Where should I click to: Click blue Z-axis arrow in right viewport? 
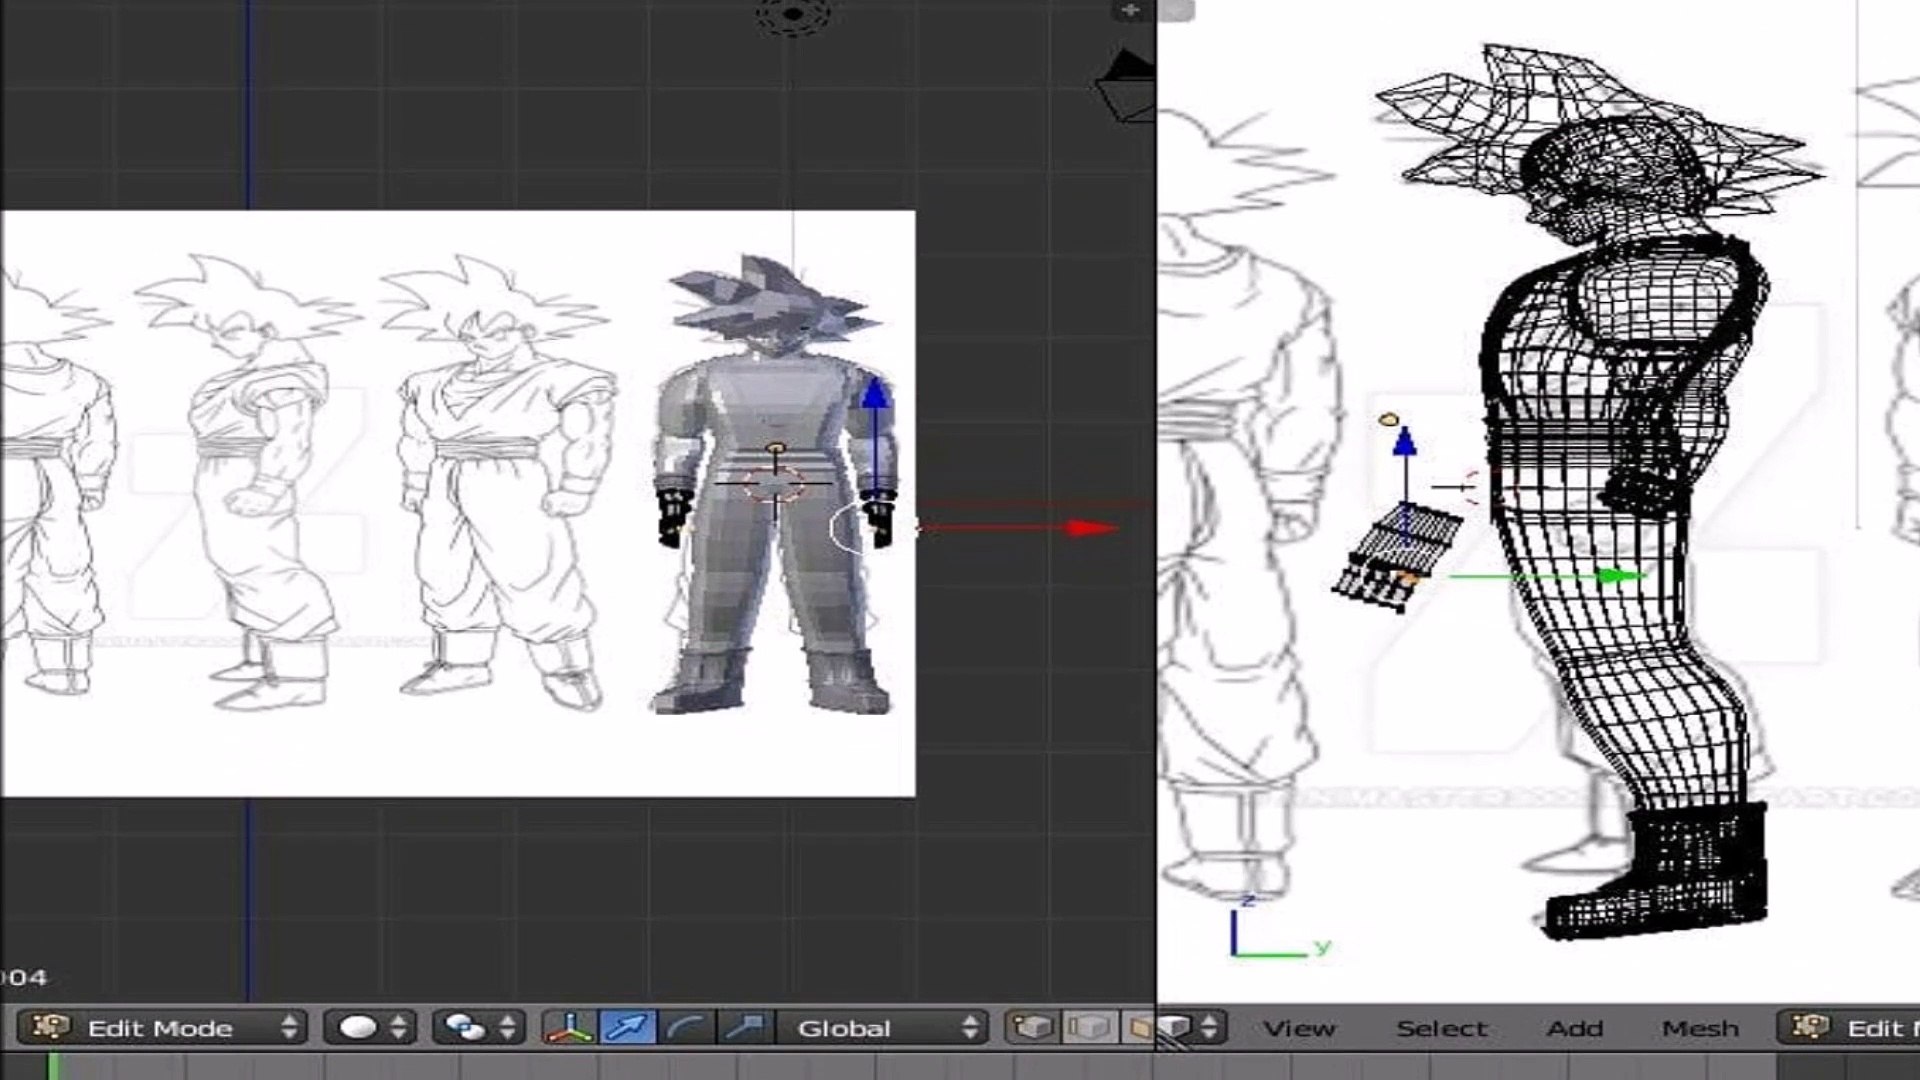pos(1405,441)
